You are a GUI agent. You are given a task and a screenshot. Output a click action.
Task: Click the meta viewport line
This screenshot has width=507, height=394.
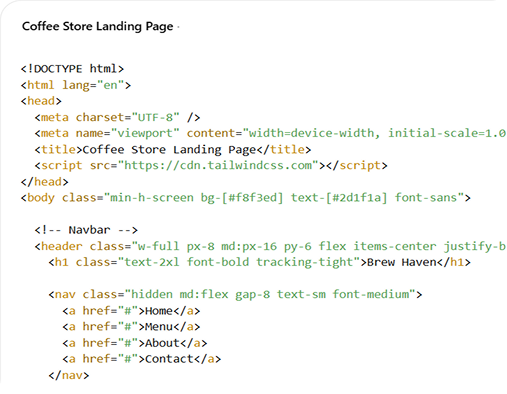(x=270, y=133)
